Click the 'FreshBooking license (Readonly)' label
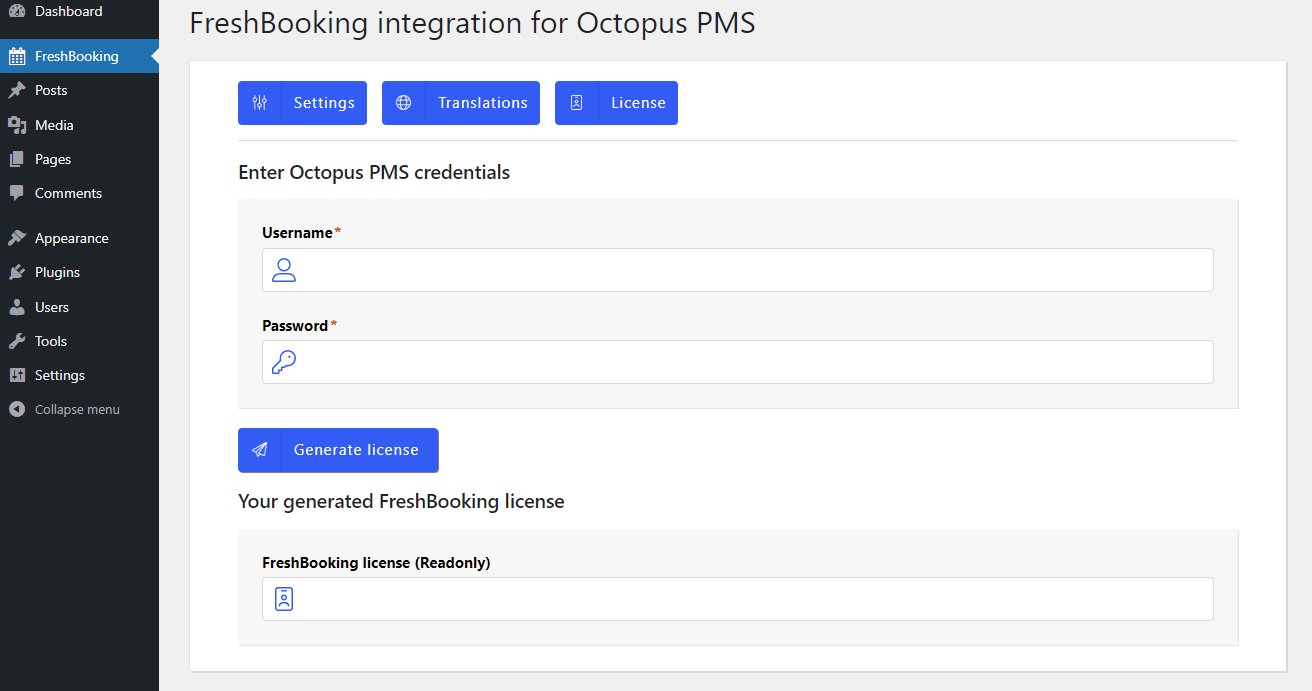 (376, 562)
